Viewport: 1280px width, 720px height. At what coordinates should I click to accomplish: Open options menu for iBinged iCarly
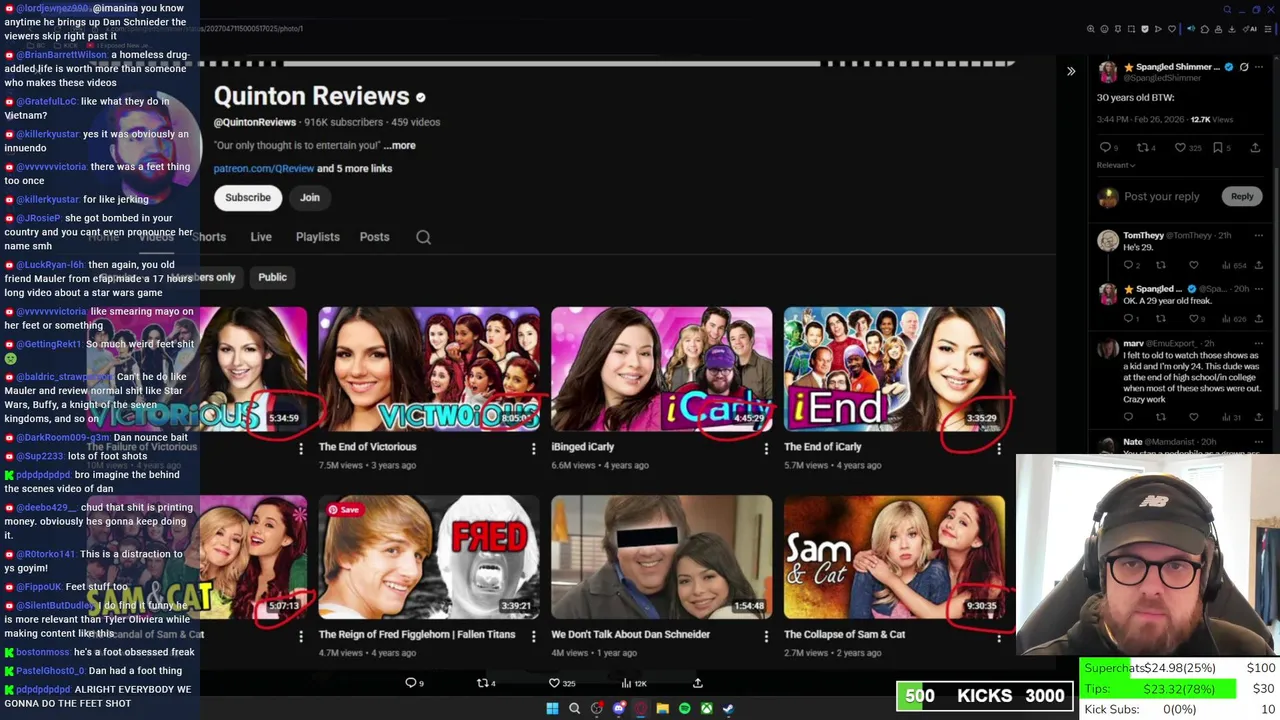(x=766, y=449)
